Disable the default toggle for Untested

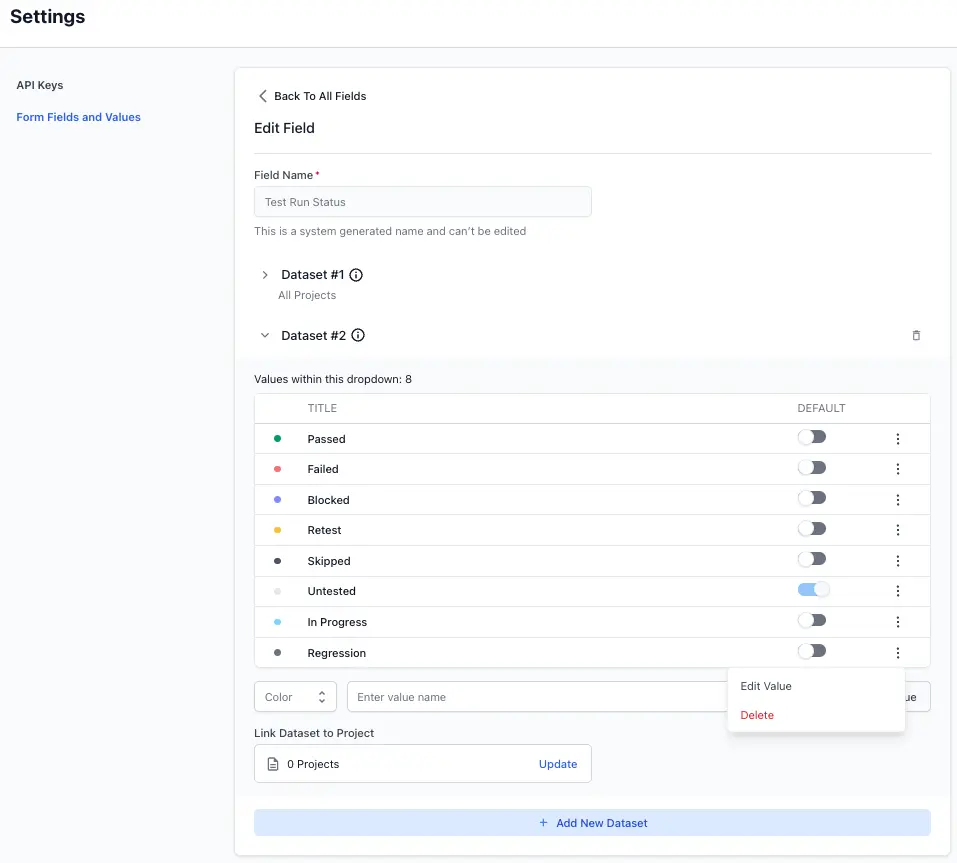[x=812, y=590]
